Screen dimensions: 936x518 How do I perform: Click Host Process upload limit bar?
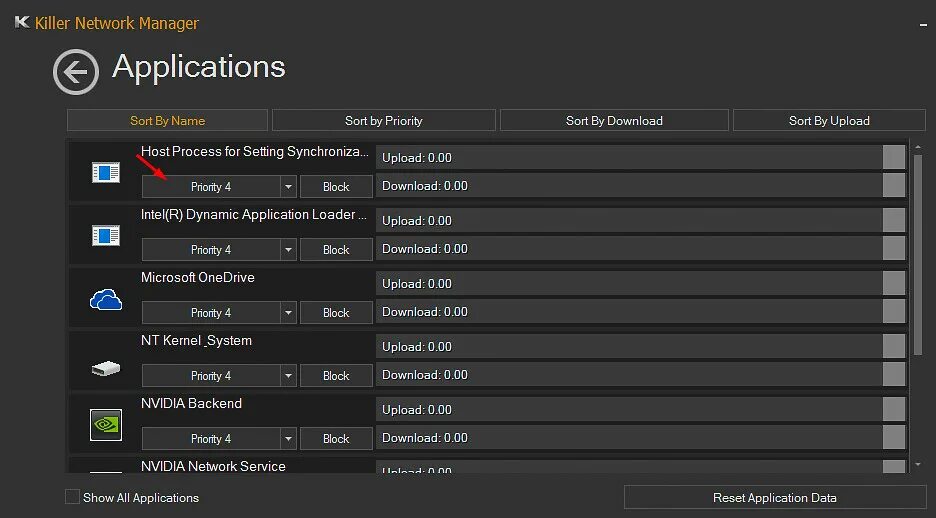(641, 158)
